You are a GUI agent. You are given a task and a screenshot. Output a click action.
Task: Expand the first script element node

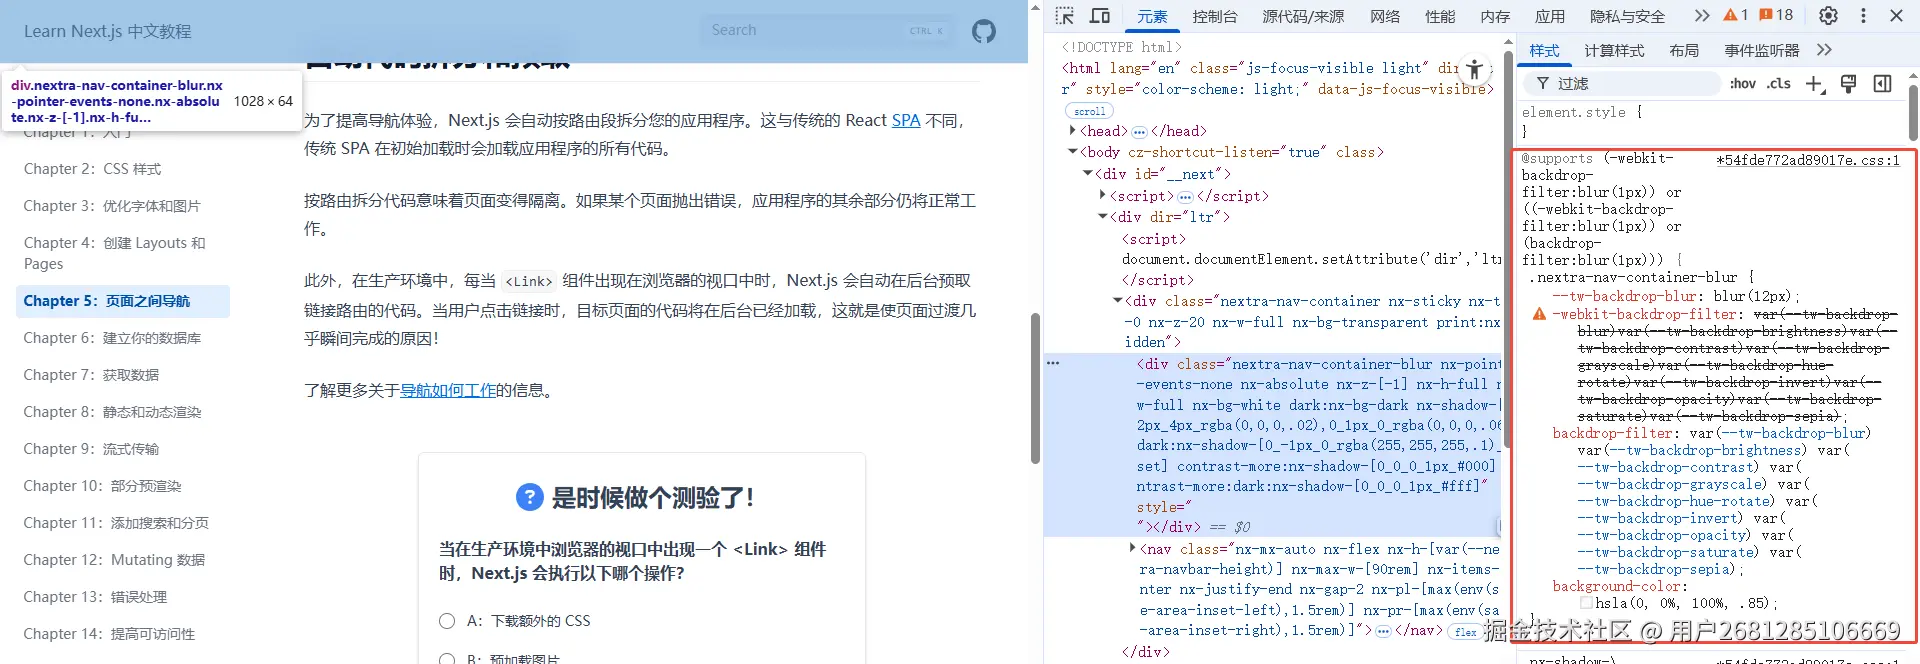point(1103,196)
